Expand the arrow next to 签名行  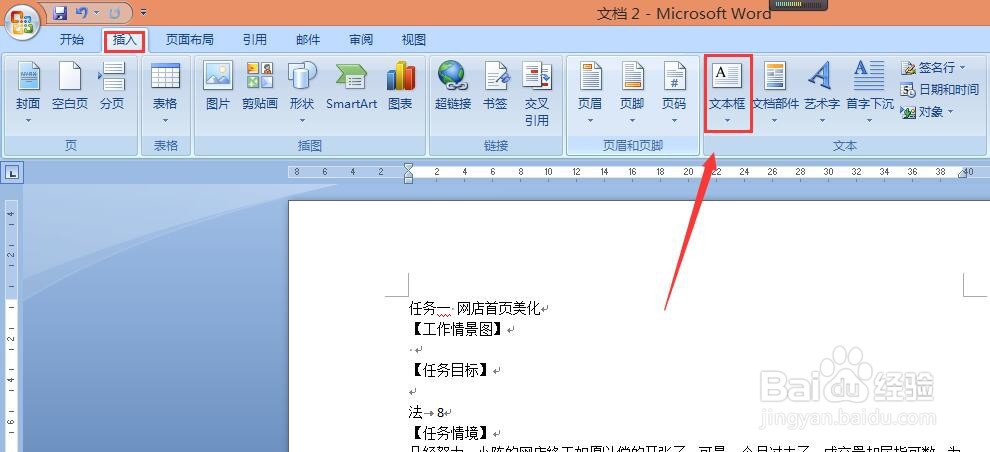click(963, 68)
